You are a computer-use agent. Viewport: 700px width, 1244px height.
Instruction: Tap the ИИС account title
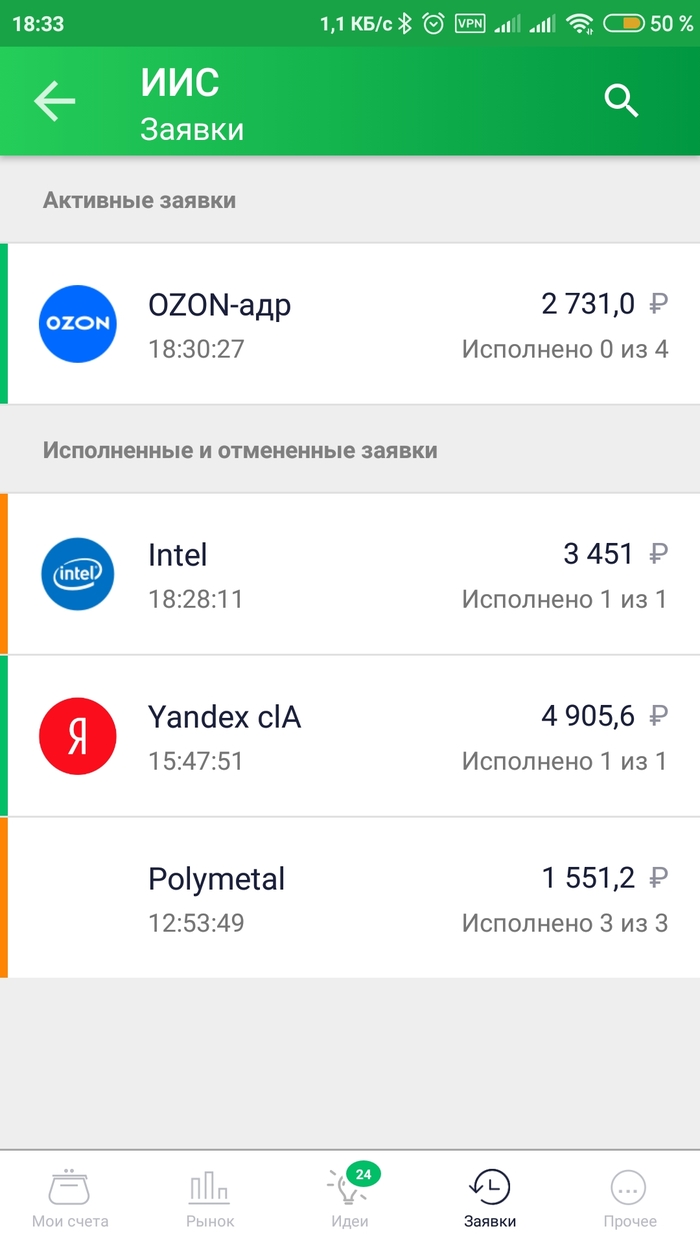(x=180, y=83)
